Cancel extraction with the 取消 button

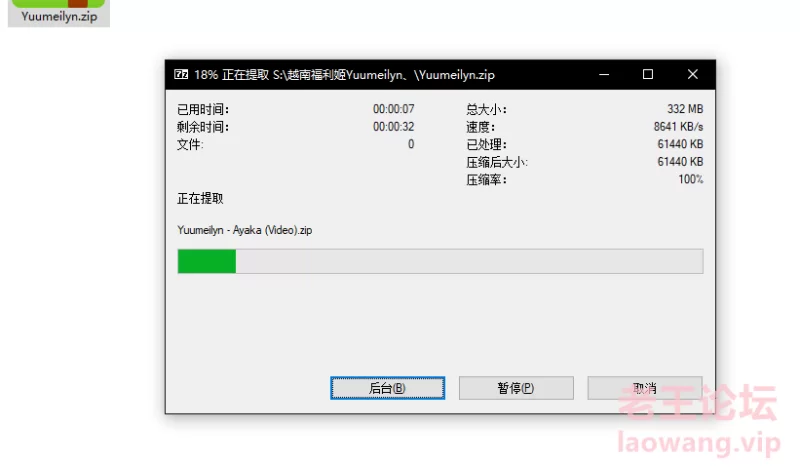coord(644,388)
